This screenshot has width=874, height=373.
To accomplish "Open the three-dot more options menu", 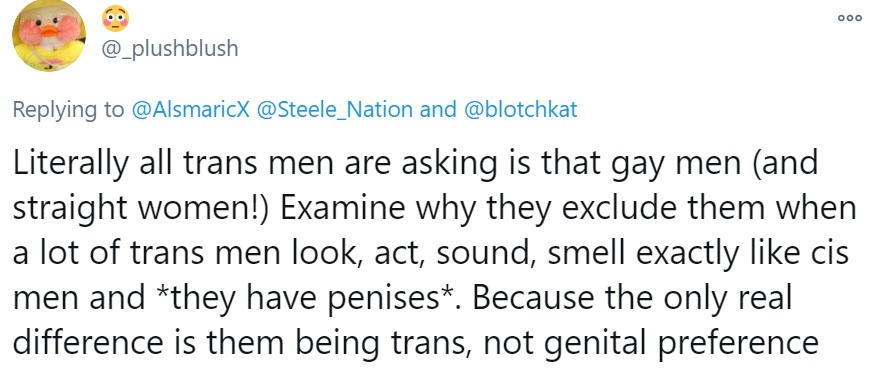I will [x=850, y=18].
